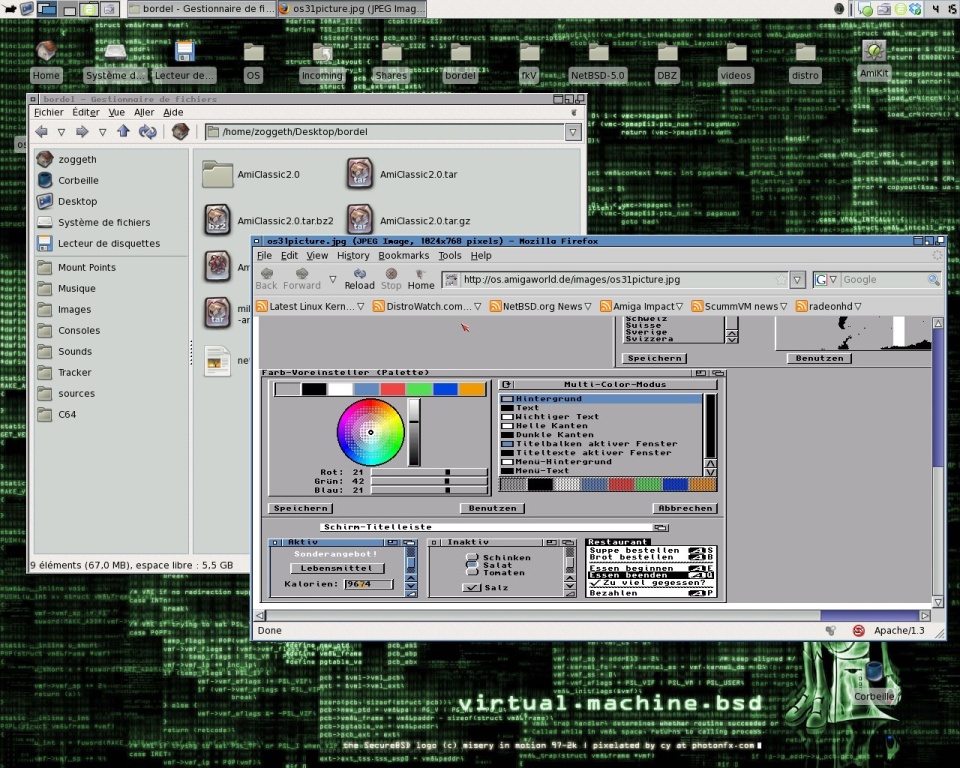Select the AmiClassic2.0 folder
The height and width of the screenshot is (768, 960).
tap(251, 174)
